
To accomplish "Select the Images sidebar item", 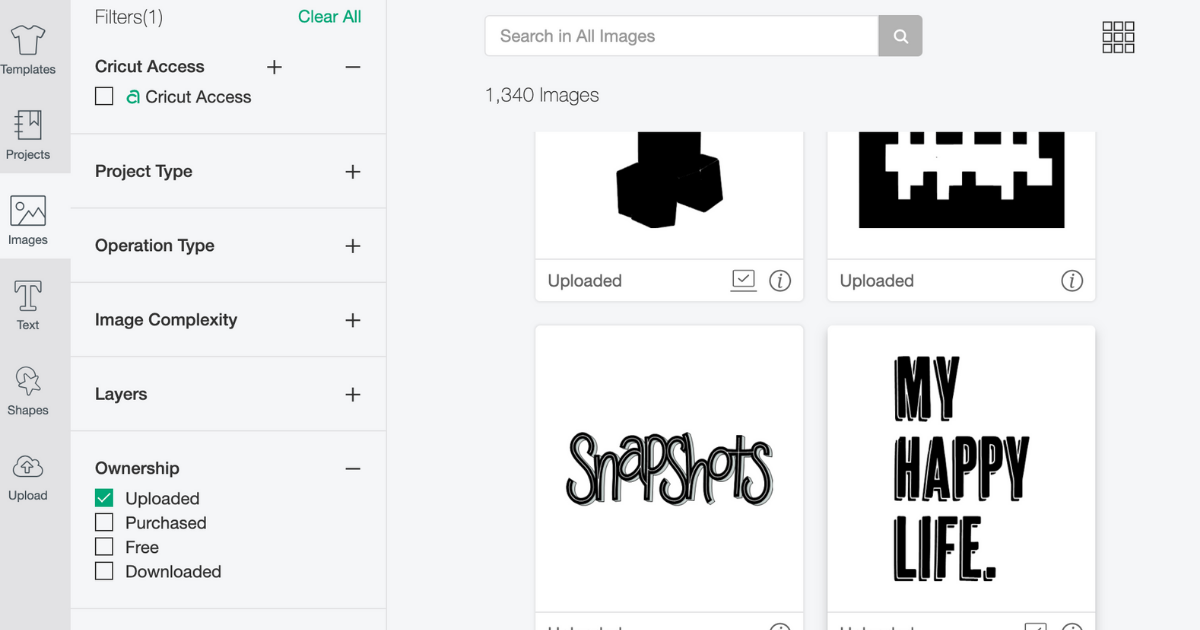I will pos(28,220).
